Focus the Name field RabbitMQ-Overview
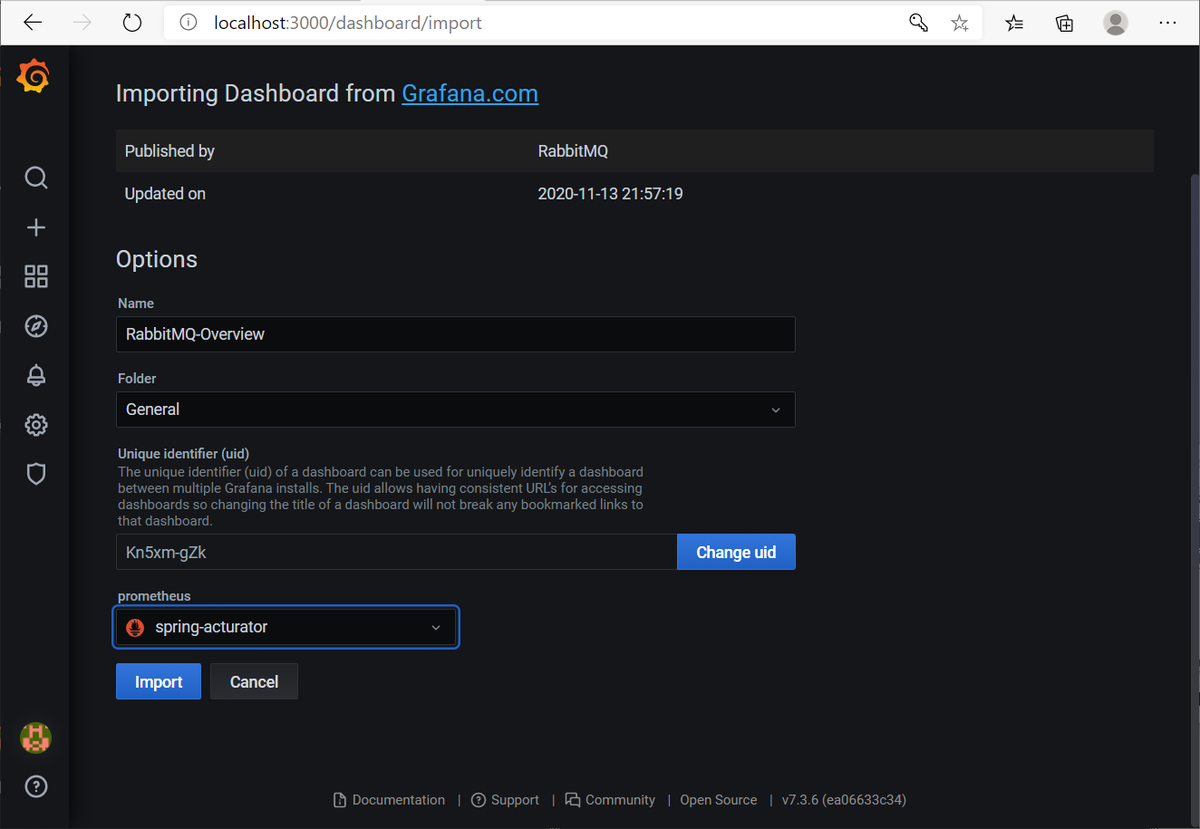 coord(455,334)
